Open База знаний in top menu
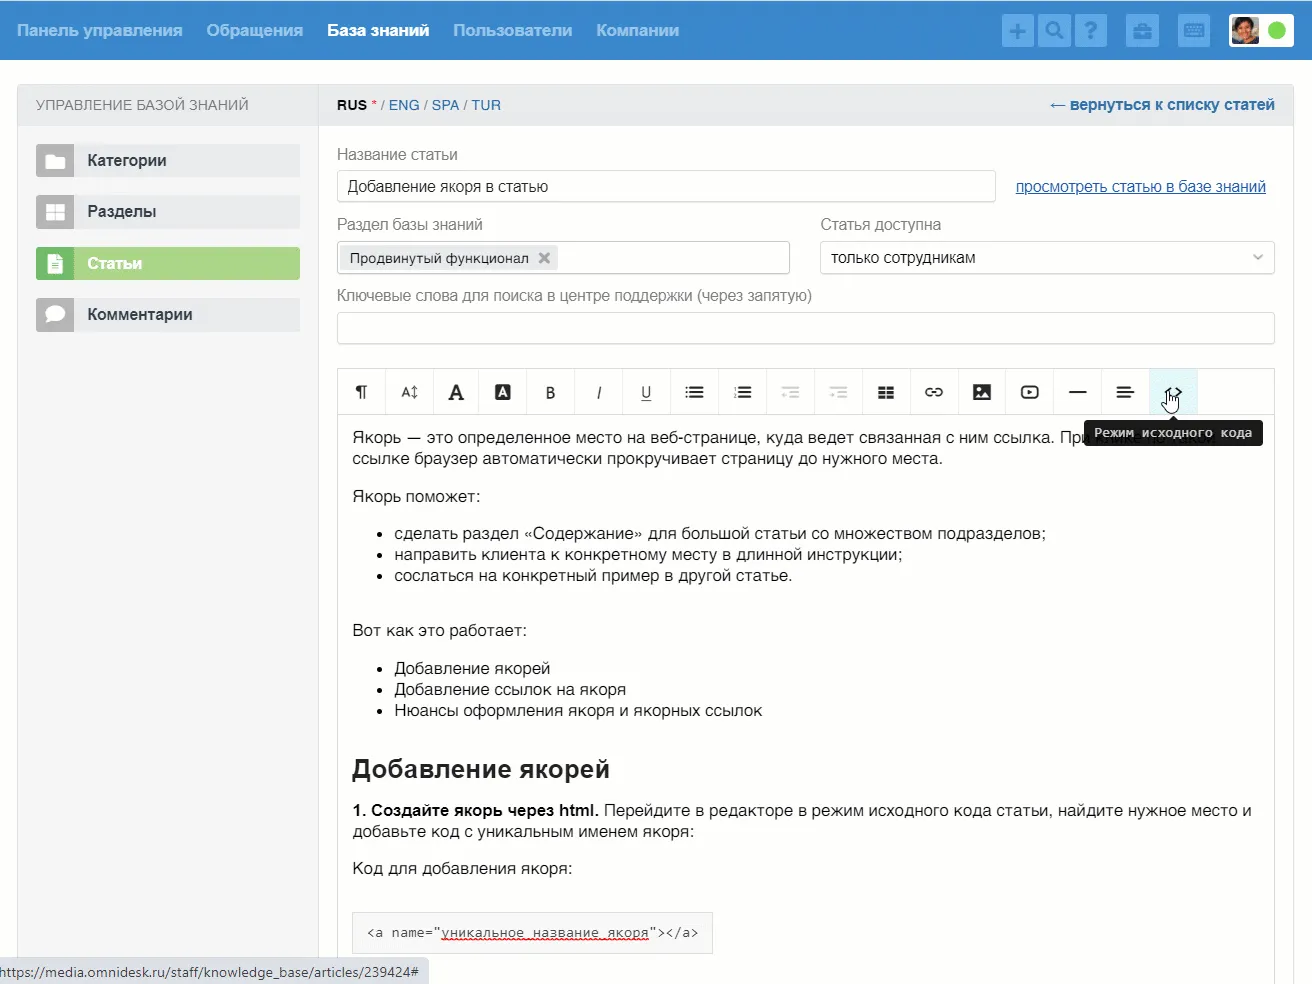1312x984 pixels. [378, 30]
